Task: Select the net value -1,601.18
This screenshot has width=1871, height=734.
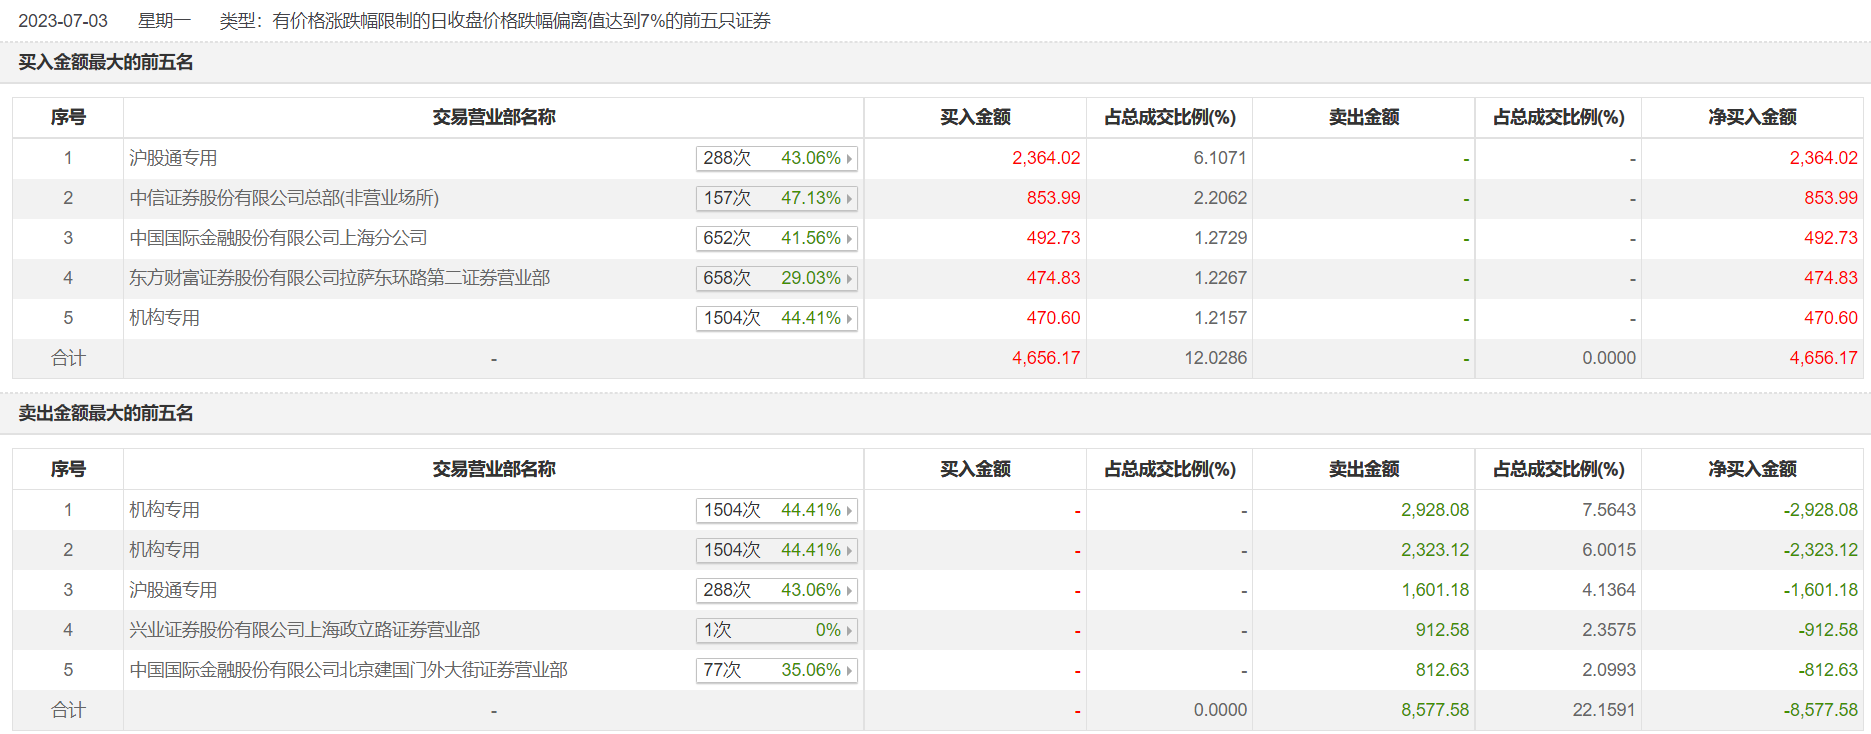Action: [1821, 590]
